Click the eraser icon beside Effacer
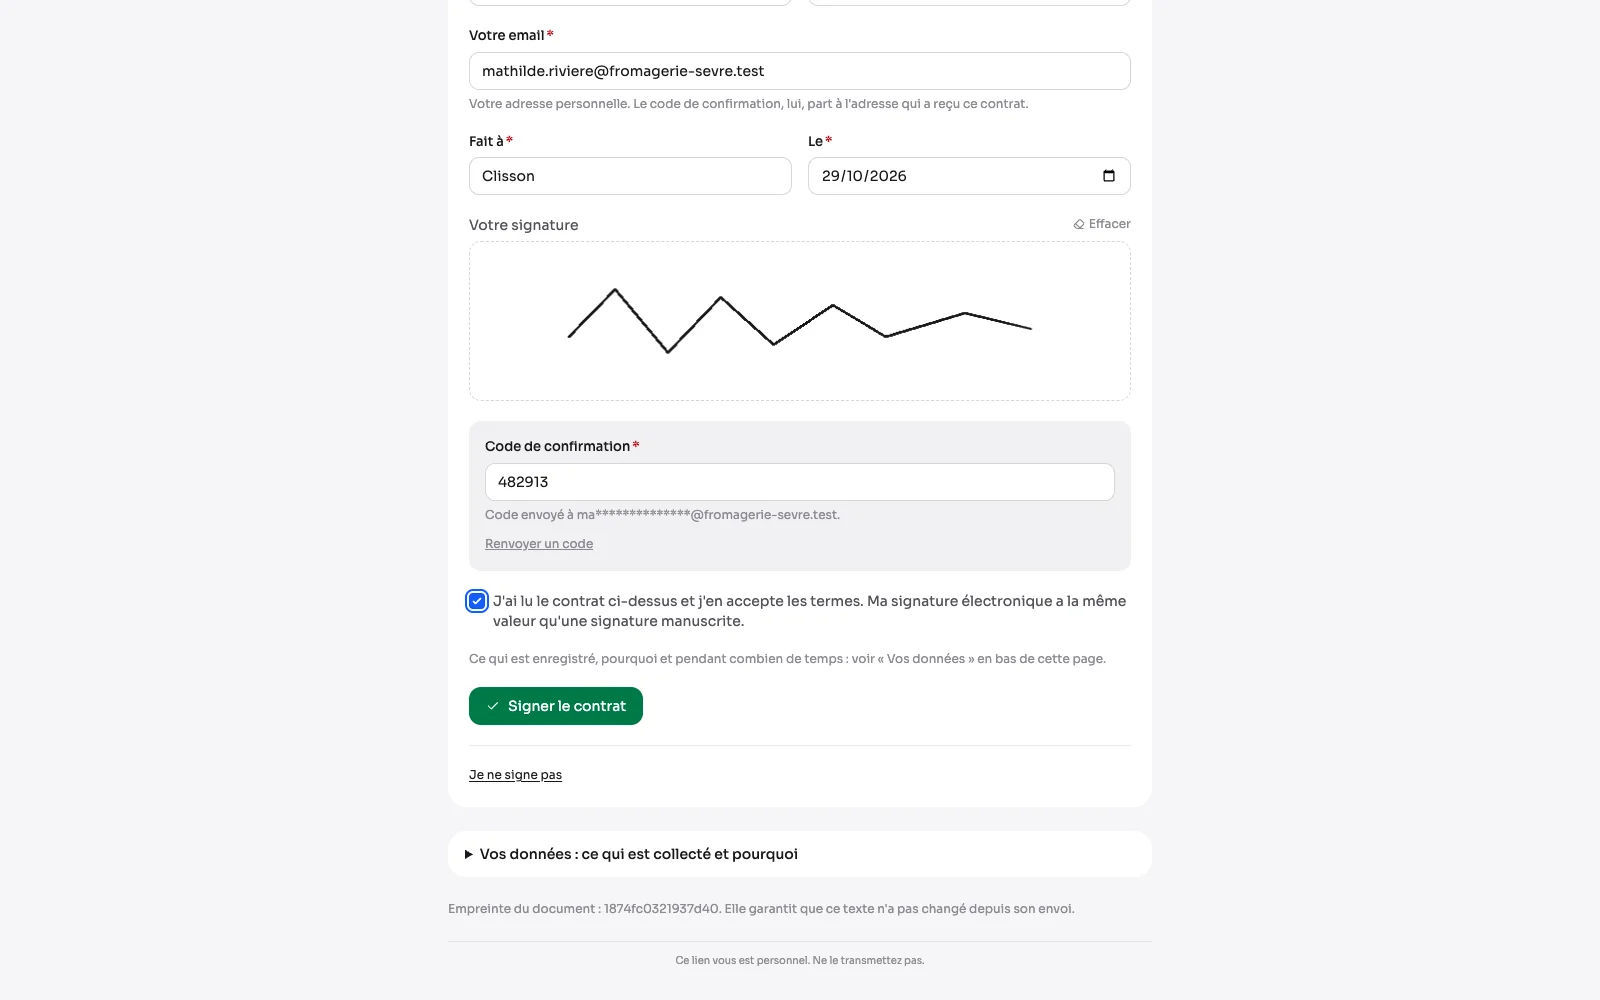The width and height of the screenshot is (1600, 1000). pos(1079,225)
